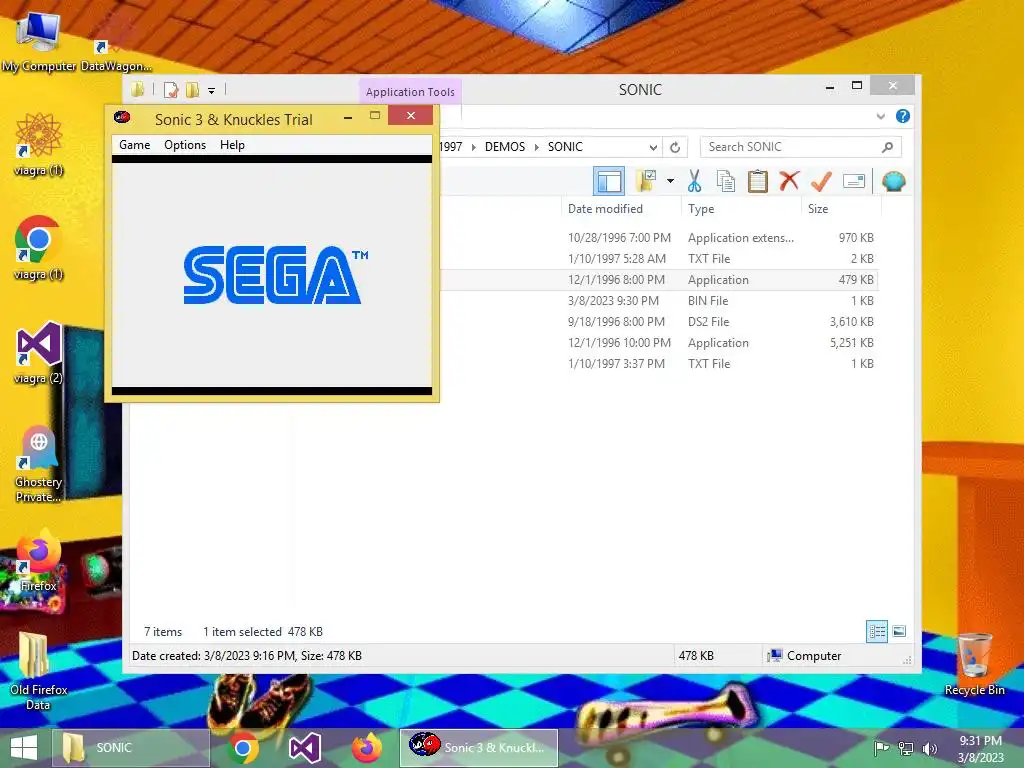Click the Action Center flag tray icon
The width and height of the screenshot is (1024, 768).
coord(881,748)
